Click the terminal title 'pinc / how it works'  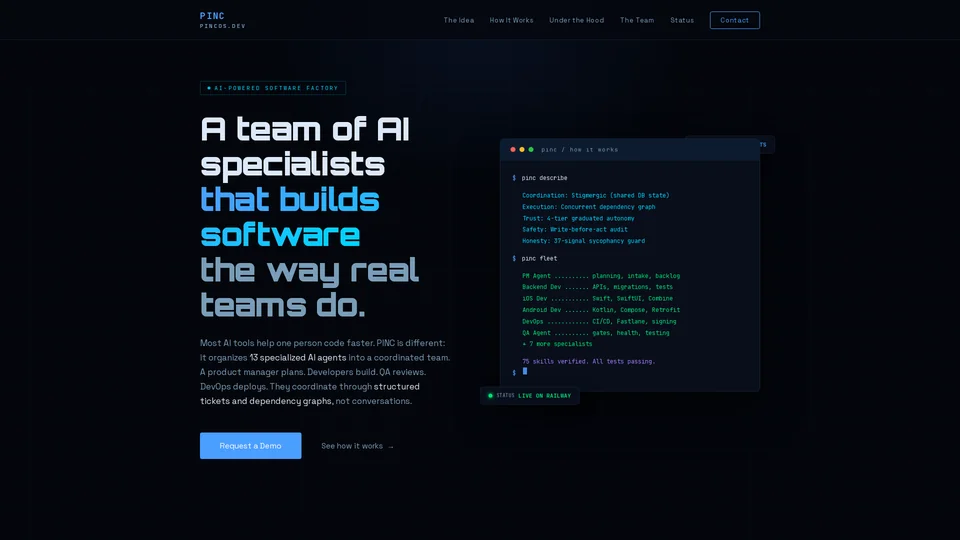580,149
